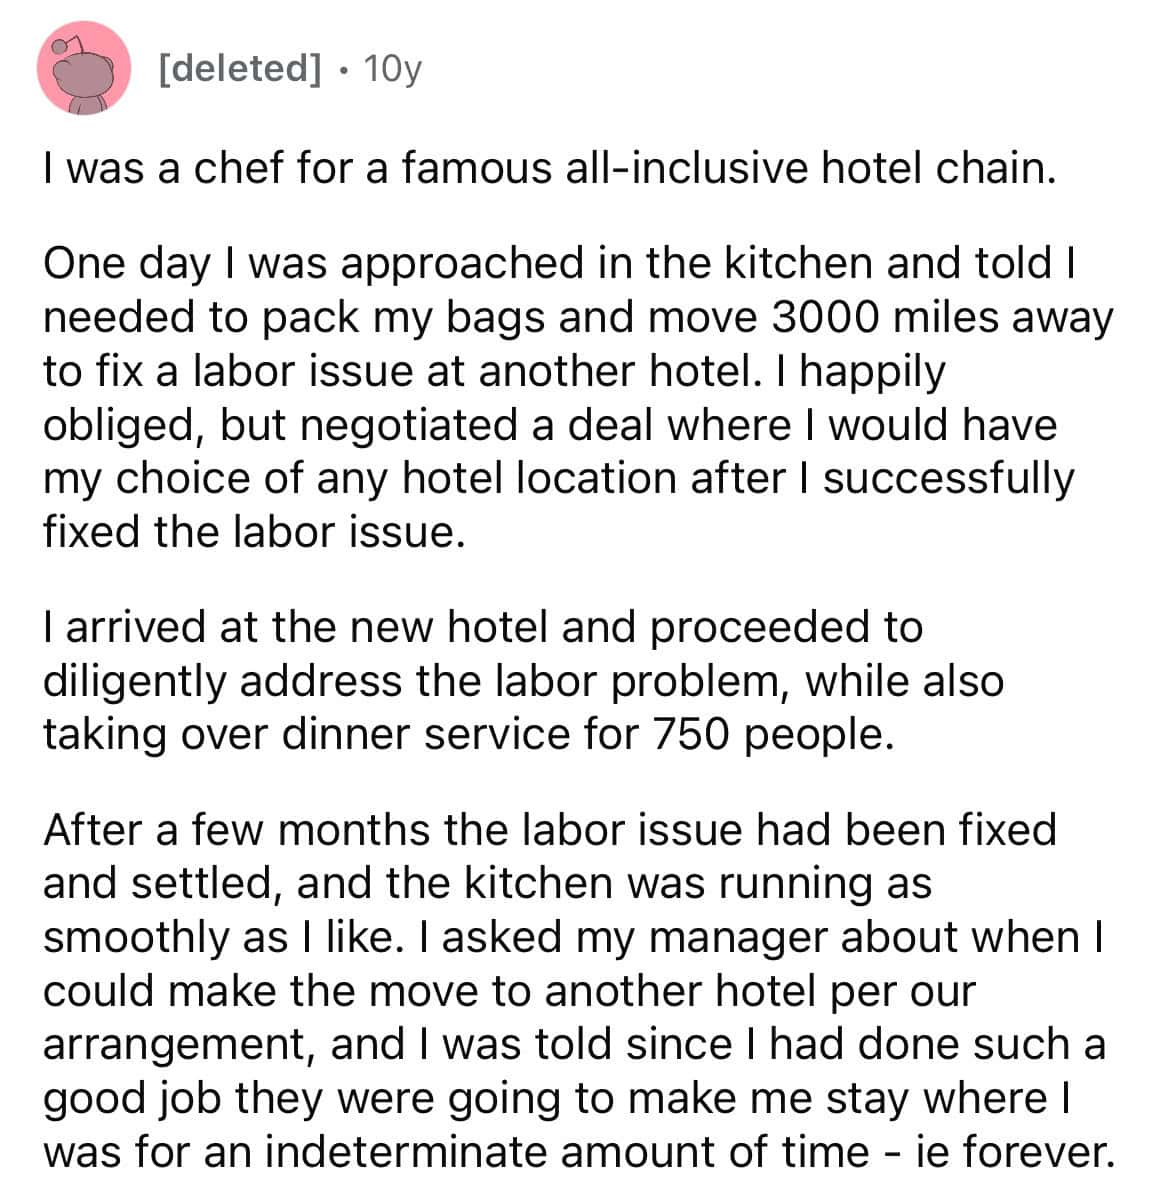Screen dimensions: 1170x1185
Task: Click the 10y comment timestamp
Action: [393, 68]
